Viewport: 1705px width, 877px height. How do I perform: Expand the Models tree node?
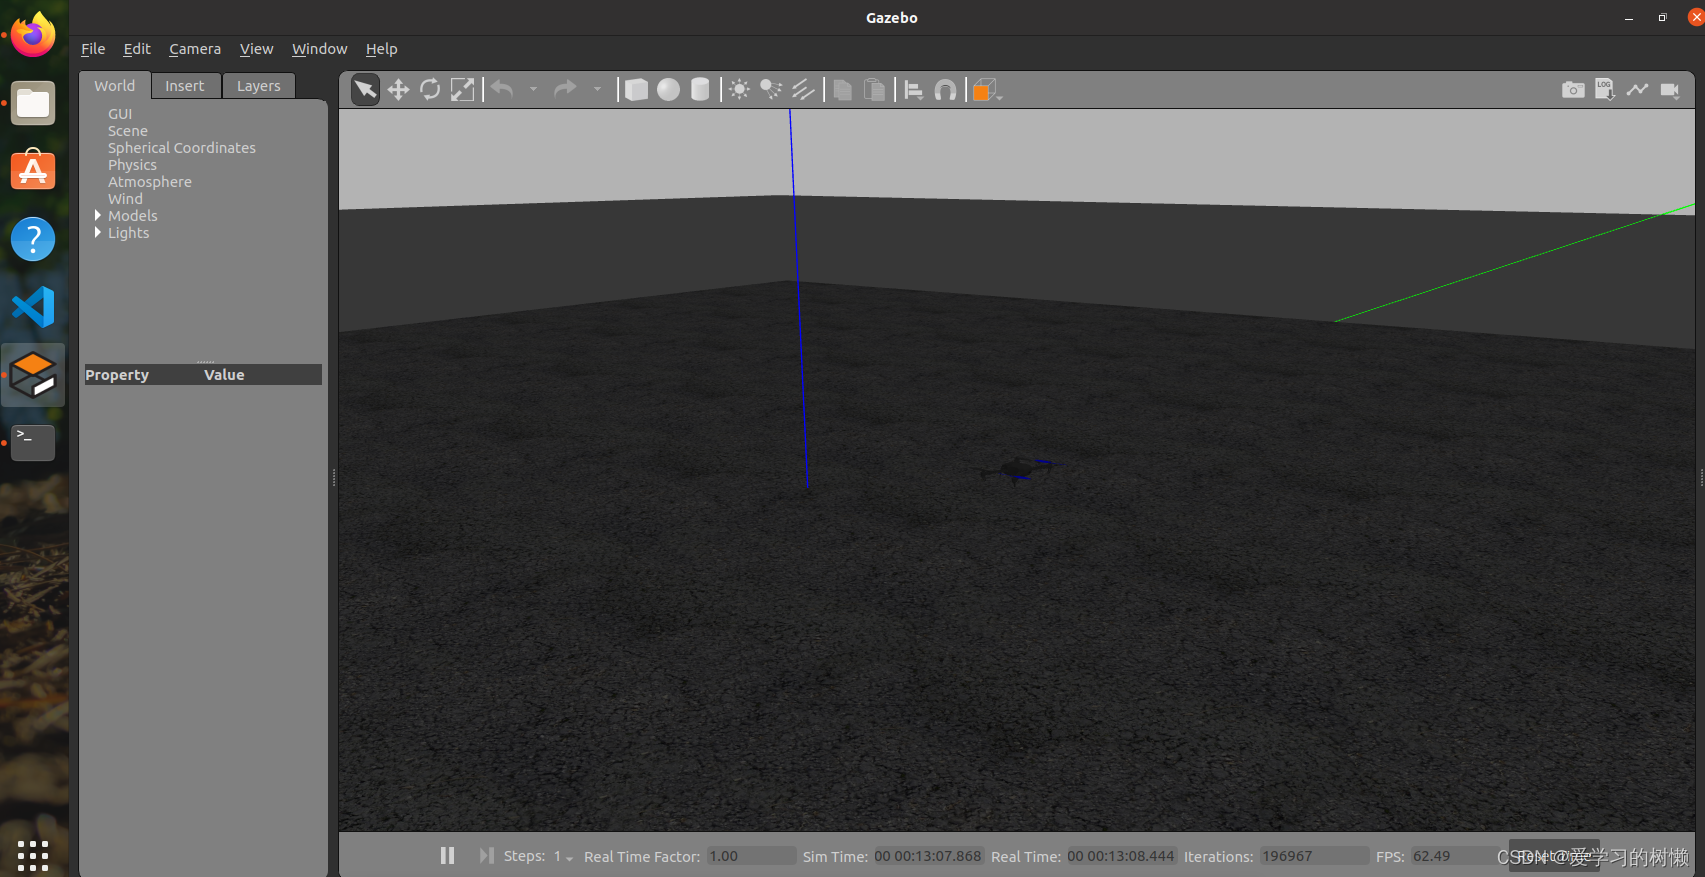pos(98,215)
